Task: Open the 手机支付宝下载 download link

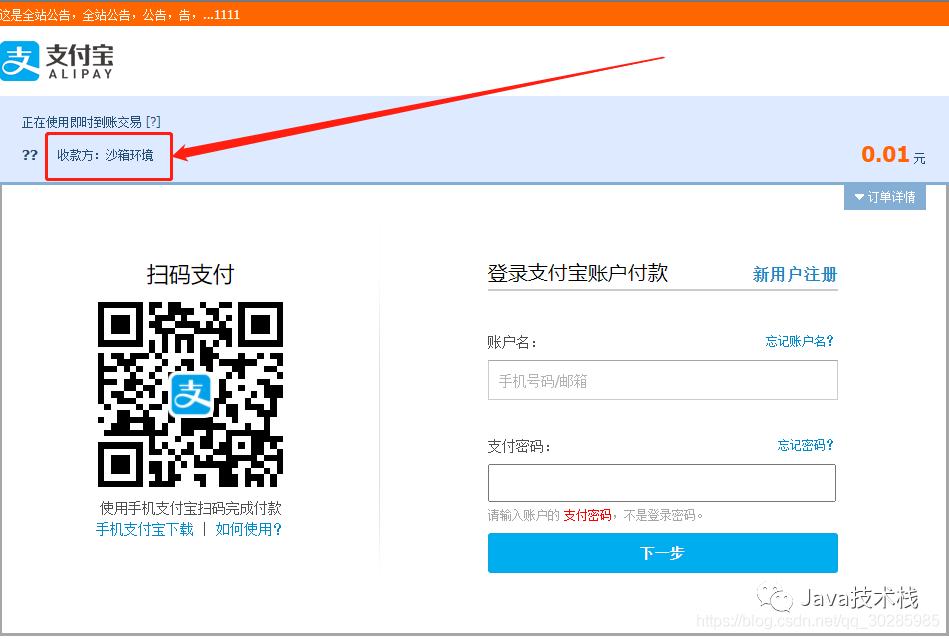Action: pos(143,529)
